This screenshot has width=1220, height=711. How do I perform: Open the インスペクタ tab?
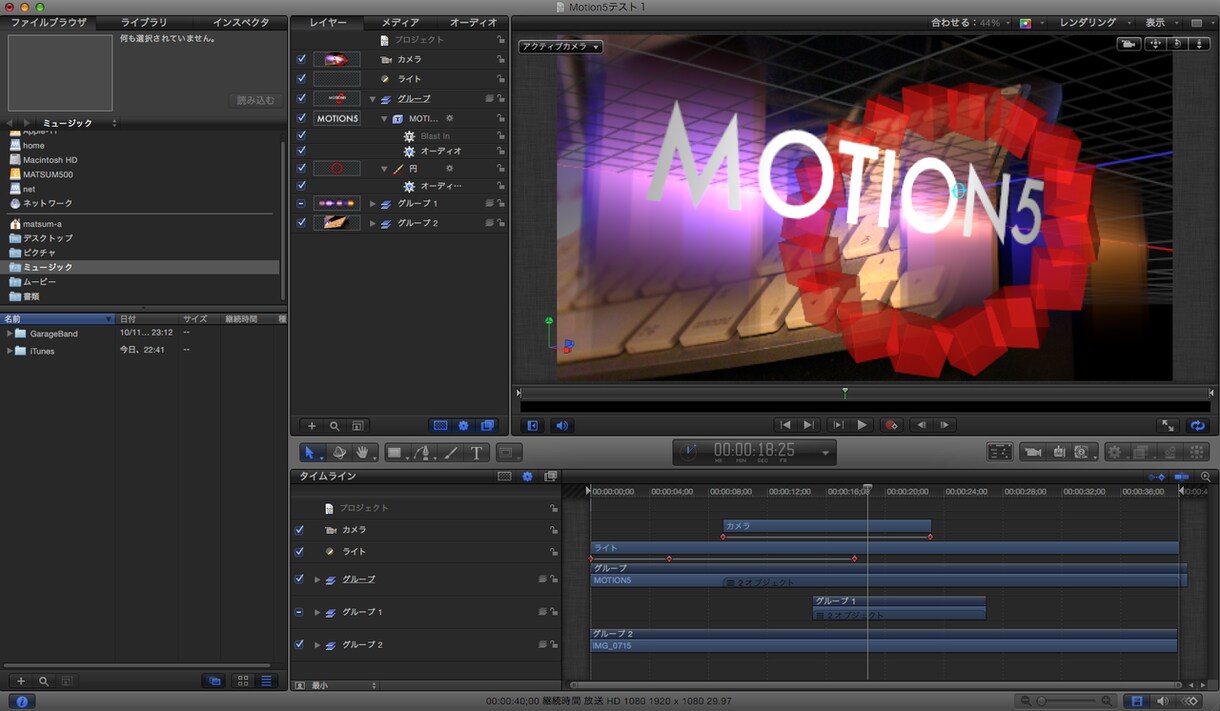[241, 22]
